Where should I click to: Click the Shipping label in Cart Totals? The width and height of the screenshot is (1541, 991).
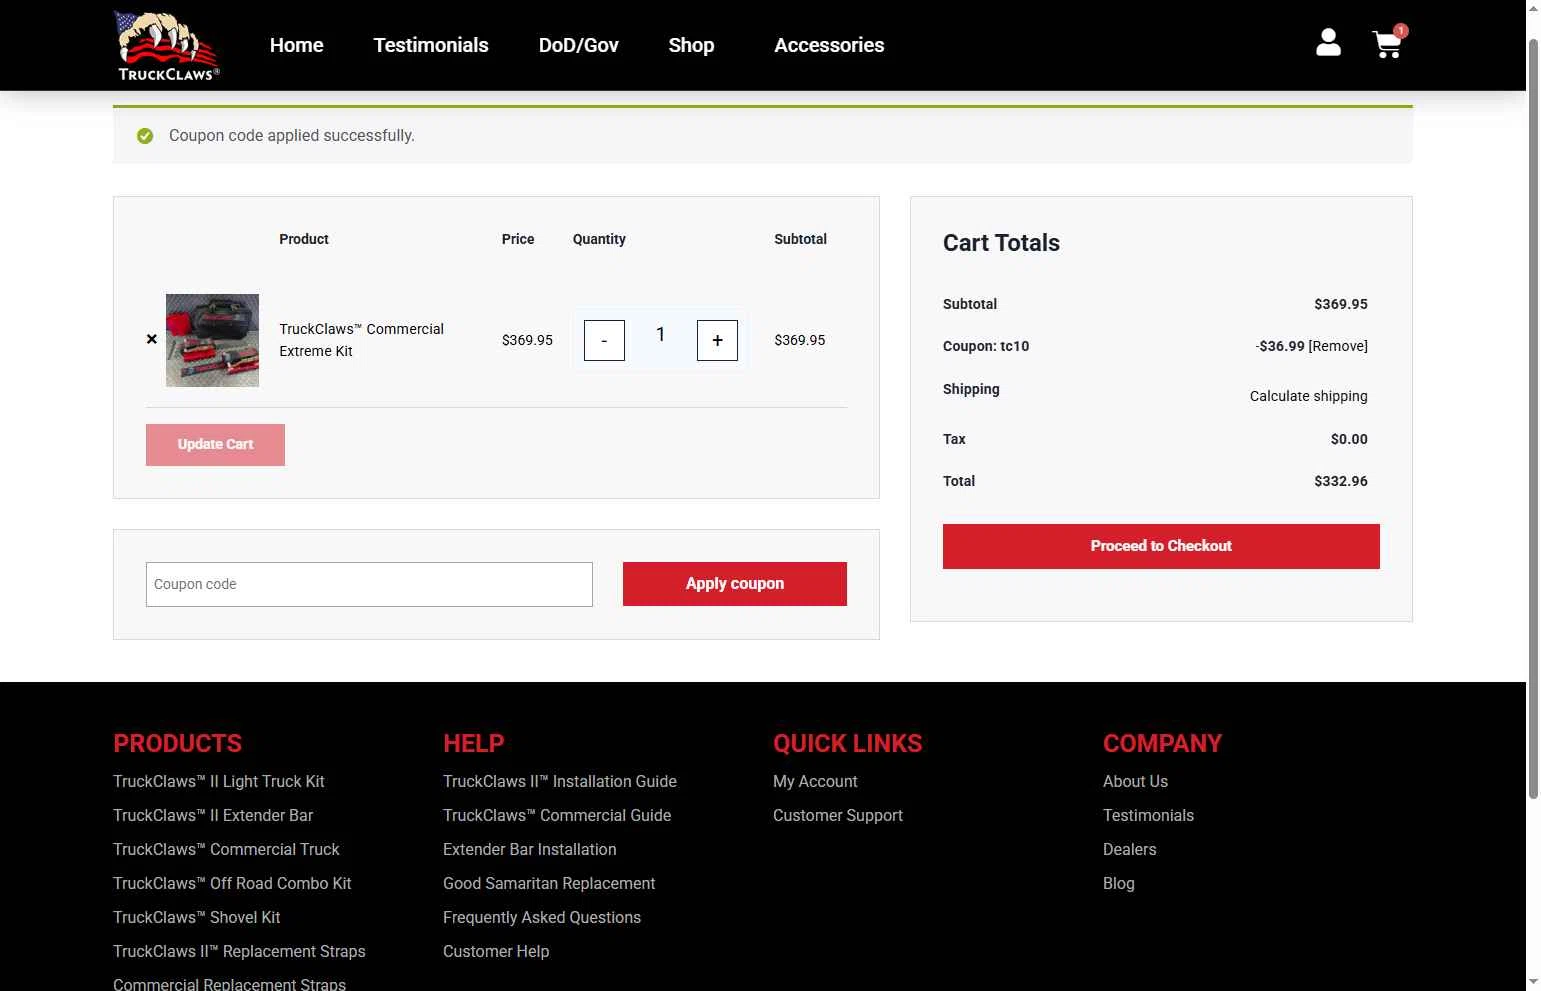(x=971, y=389)
